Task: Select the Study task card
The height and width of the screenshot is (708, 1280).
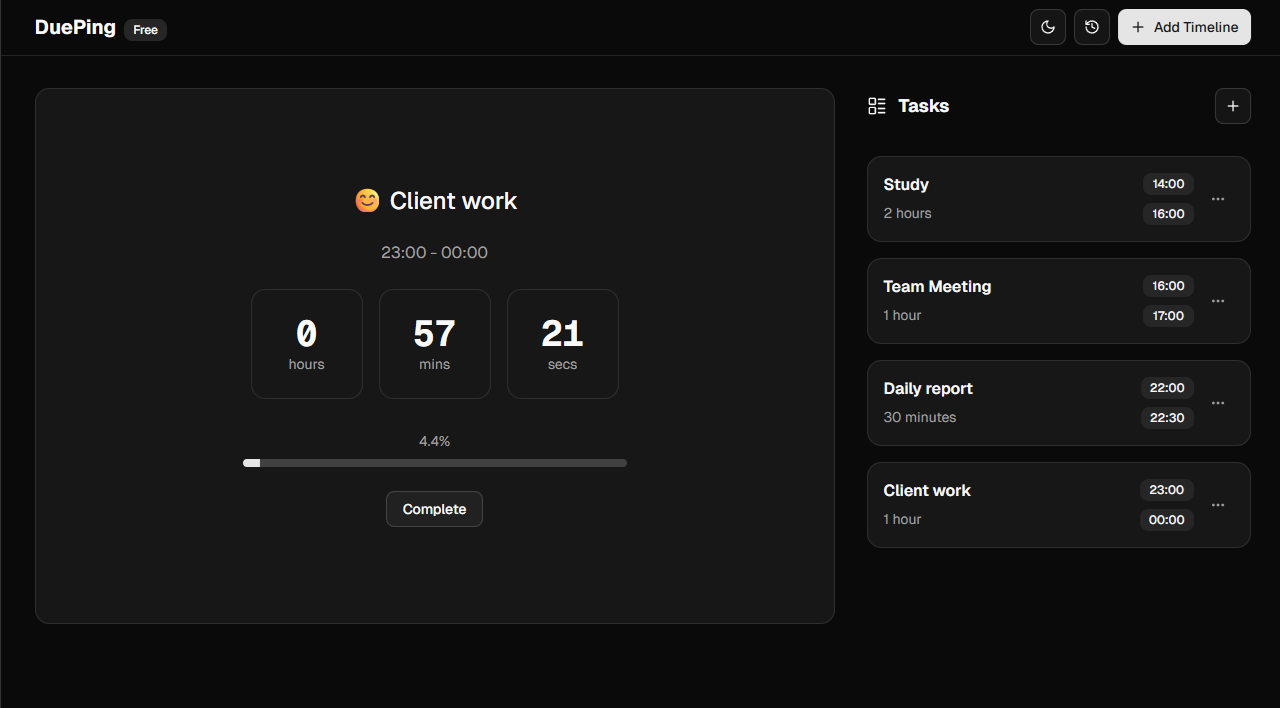Action: click(1000, 199)
